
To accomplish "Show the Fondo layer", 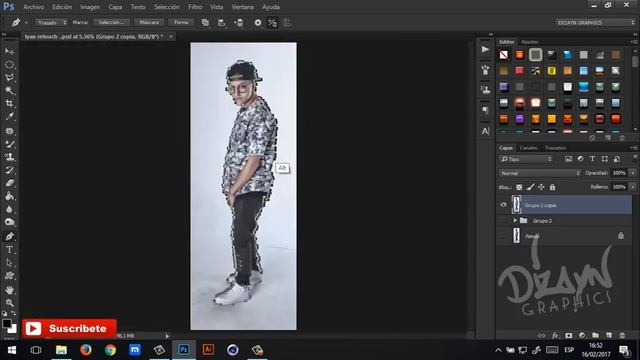I will (503, 236).
